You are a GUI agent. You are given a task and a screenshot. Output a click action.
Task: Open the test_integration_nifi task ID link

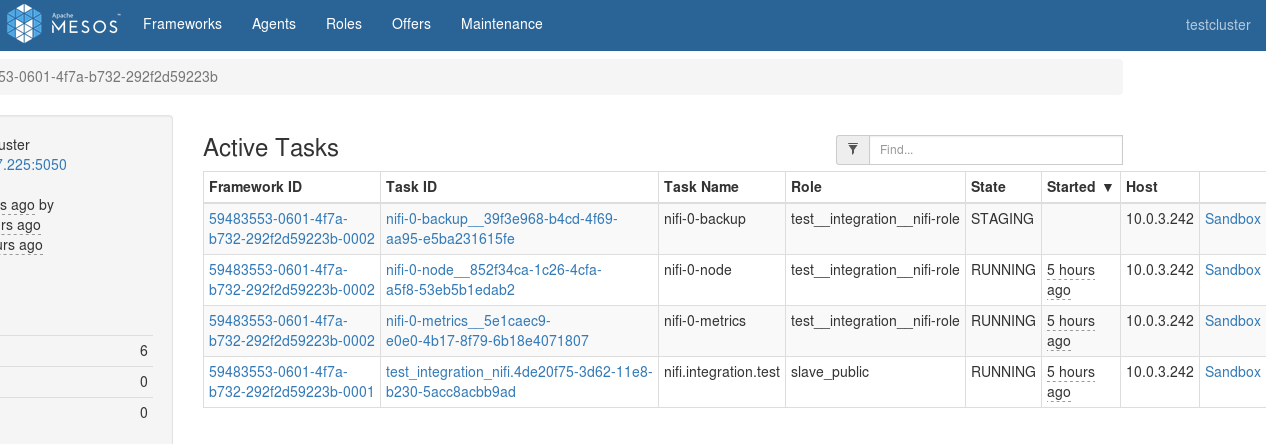coord(519,382)
